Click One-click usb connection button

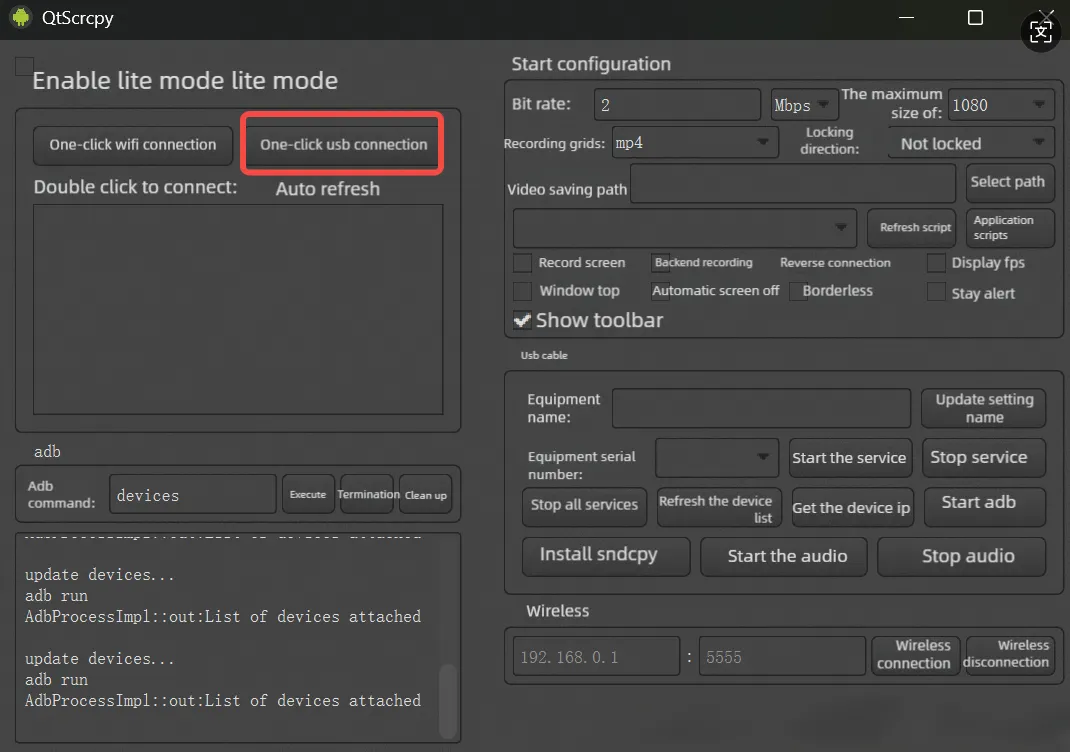tap(343, 144)
